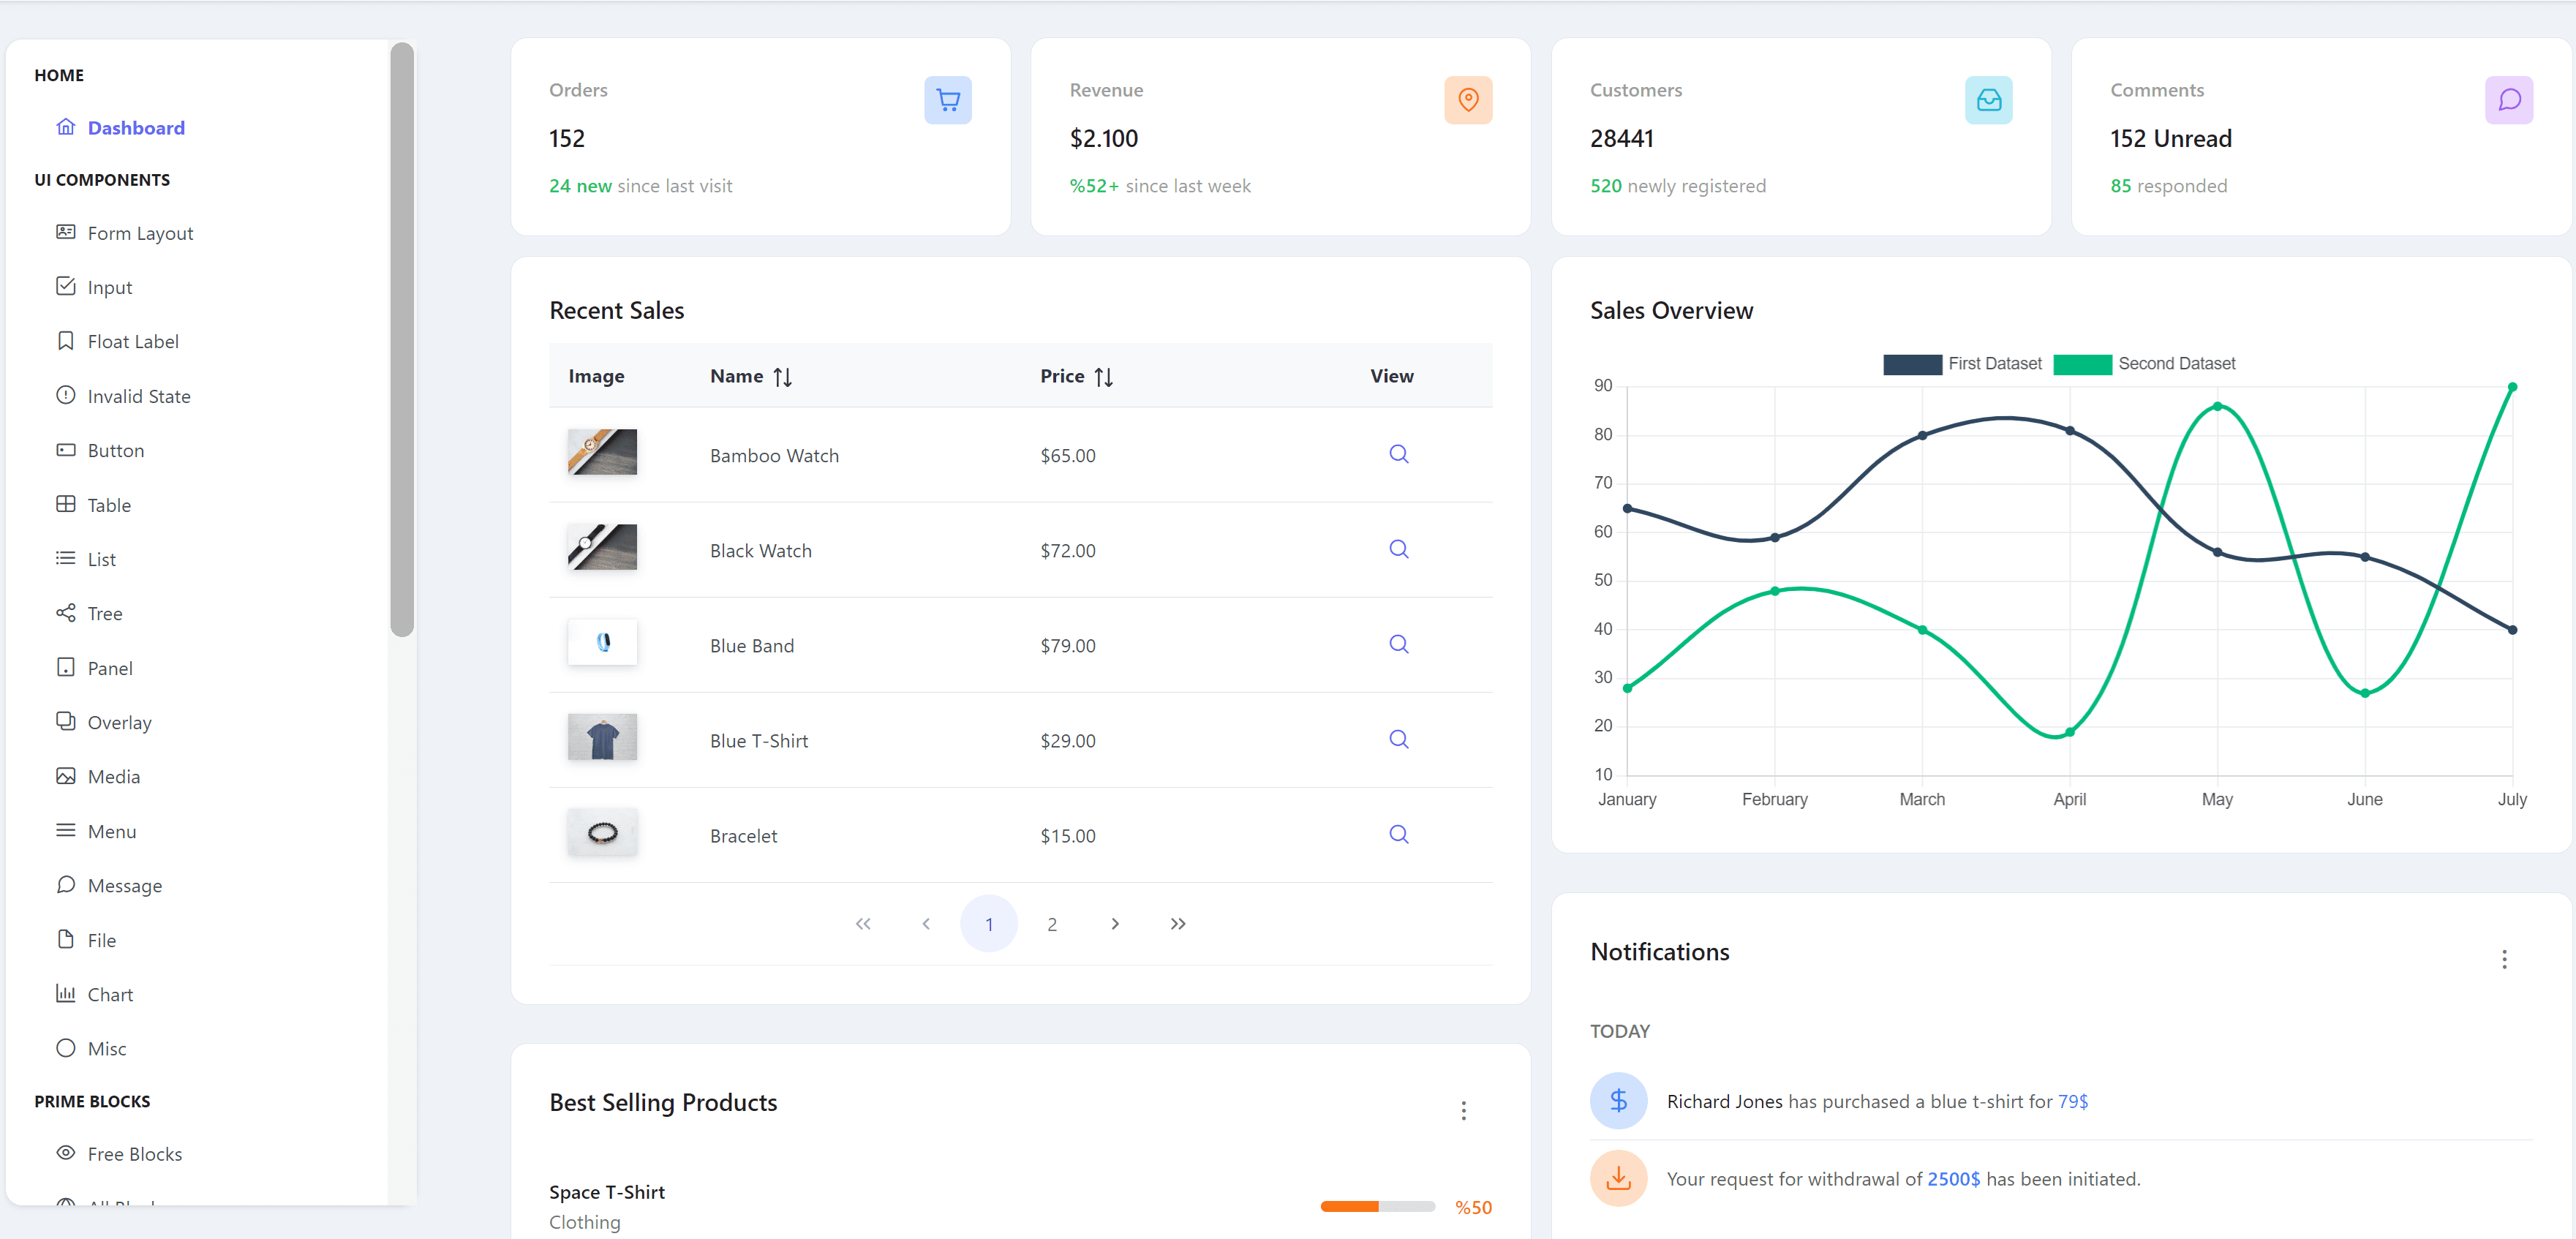2576x1239 pixels.
Task: Toggle sorting by the Name column
Action: 783,376
